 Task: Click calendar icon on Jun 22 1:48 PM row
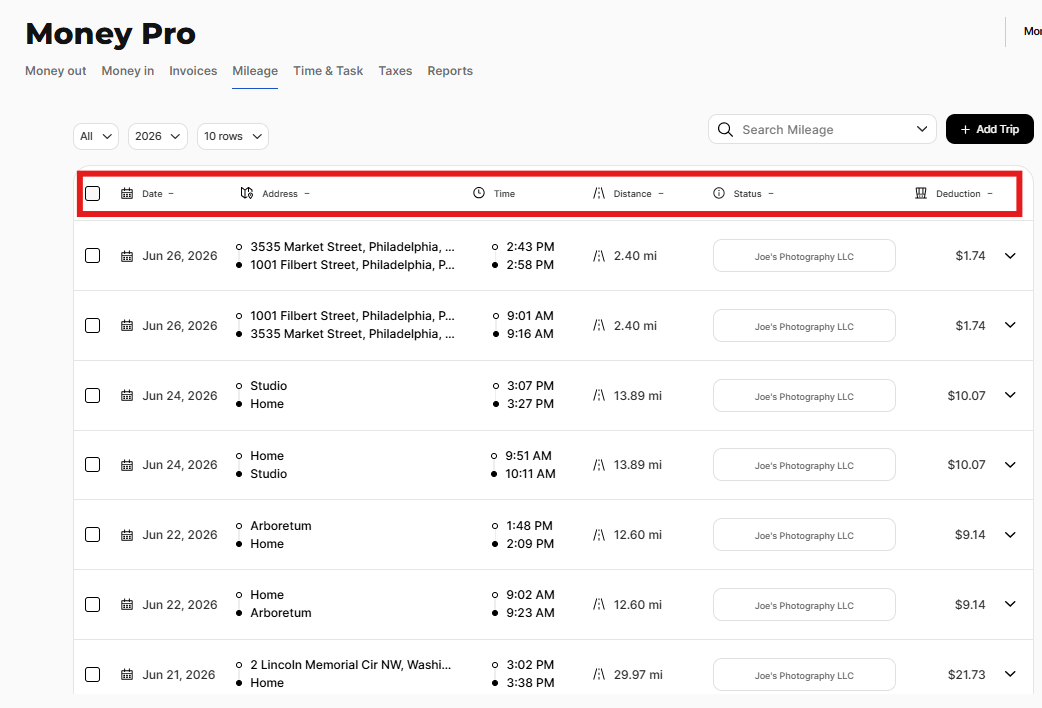(127, 535)
